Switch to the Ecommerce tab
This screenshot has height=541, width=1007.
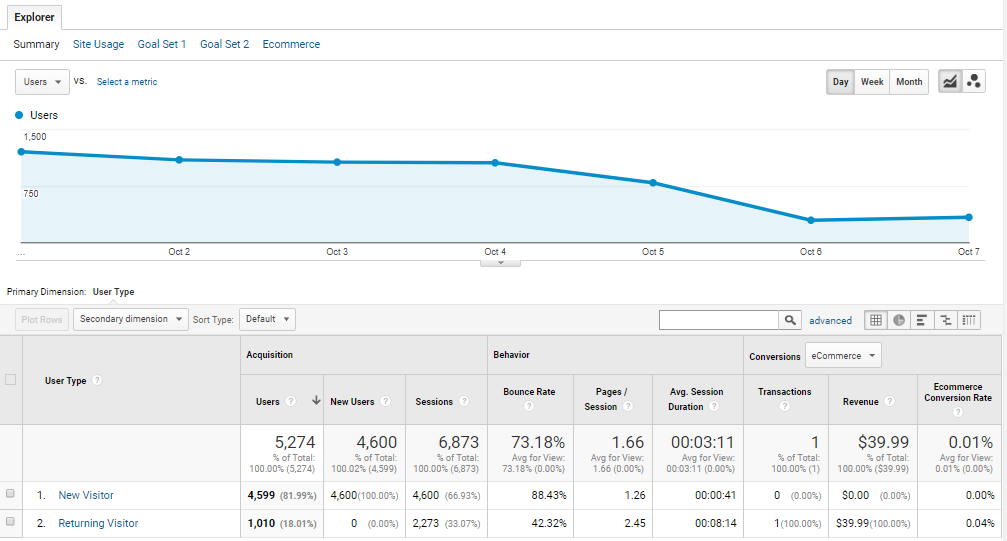(x=291, y=44)
